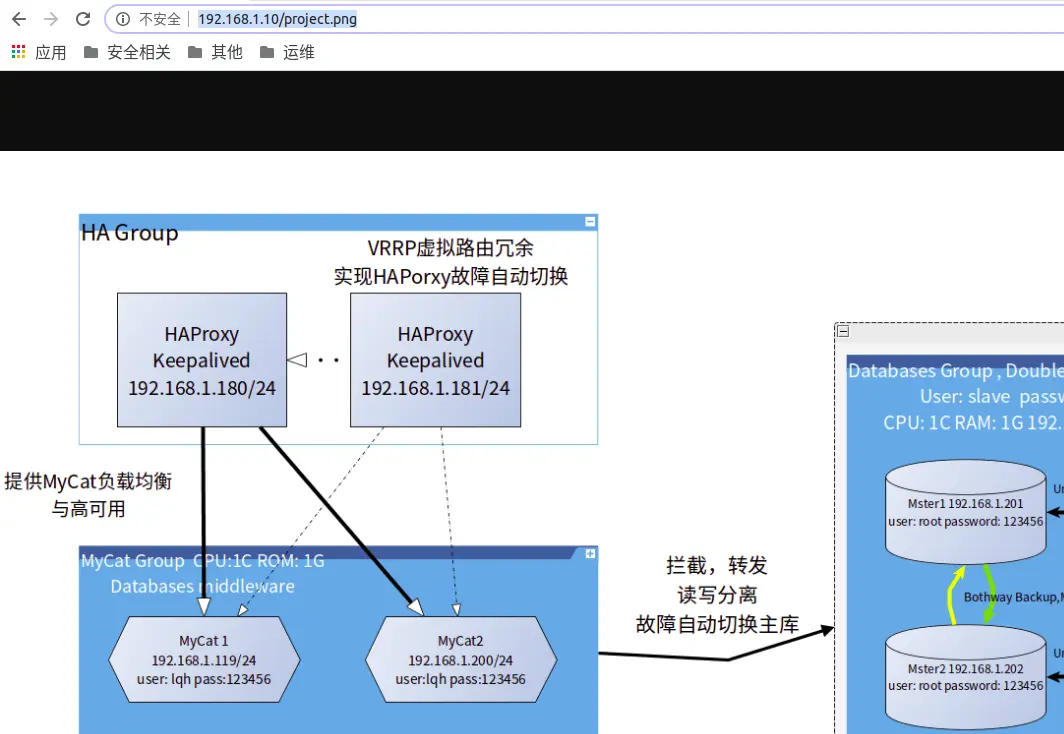Collapse the HA Group box minus icon
Viewport: 1064px width, 734px height.
590,222
